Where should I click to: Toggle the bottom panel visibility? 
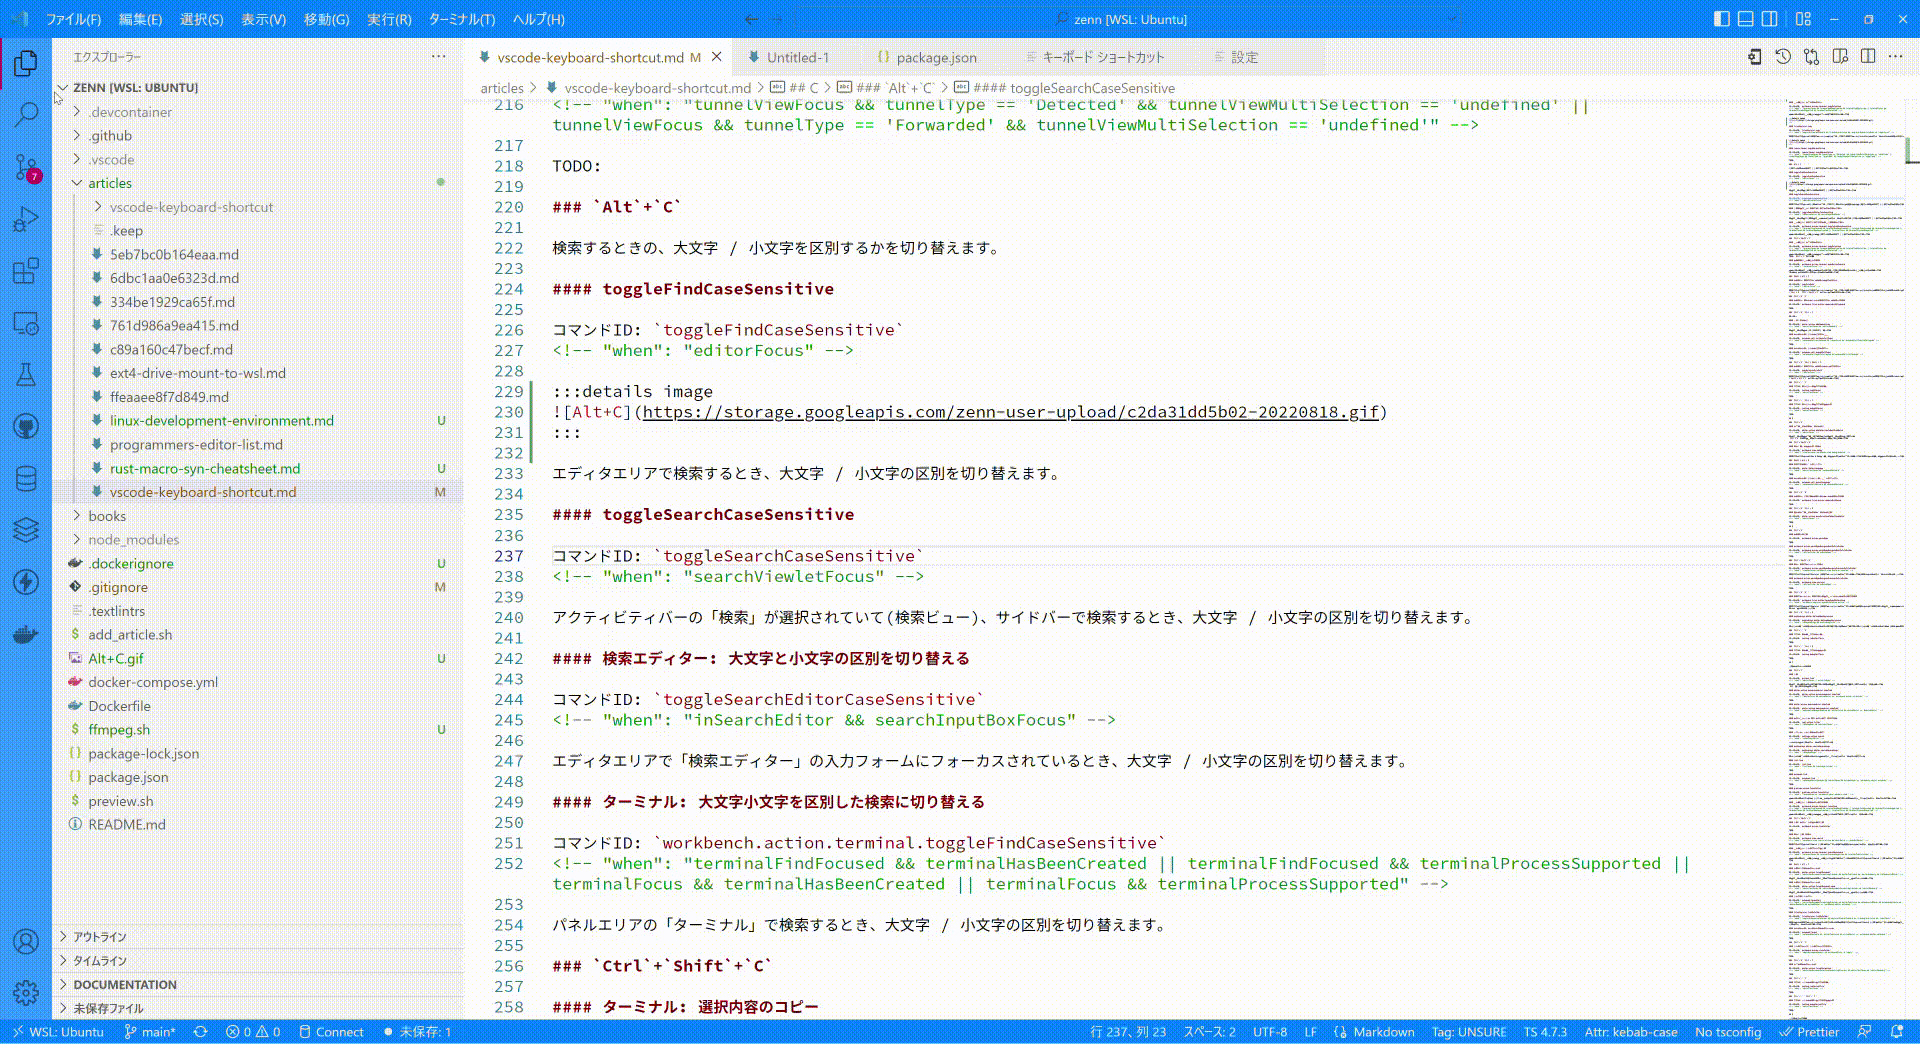[x=1745, y=19]
